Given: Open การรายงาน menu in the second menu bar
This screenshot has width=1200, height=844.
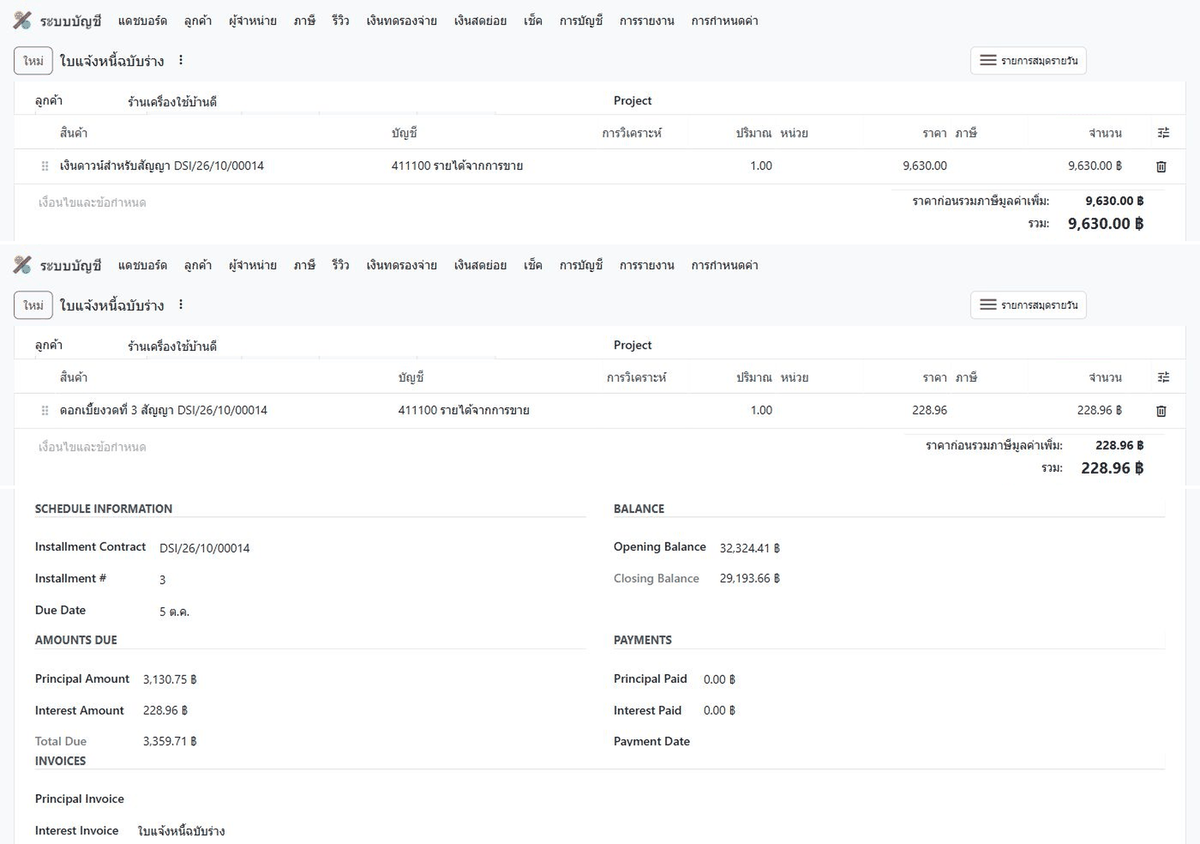Looking at the screenshot, I should pyautogui.click(x=646, y=265).
